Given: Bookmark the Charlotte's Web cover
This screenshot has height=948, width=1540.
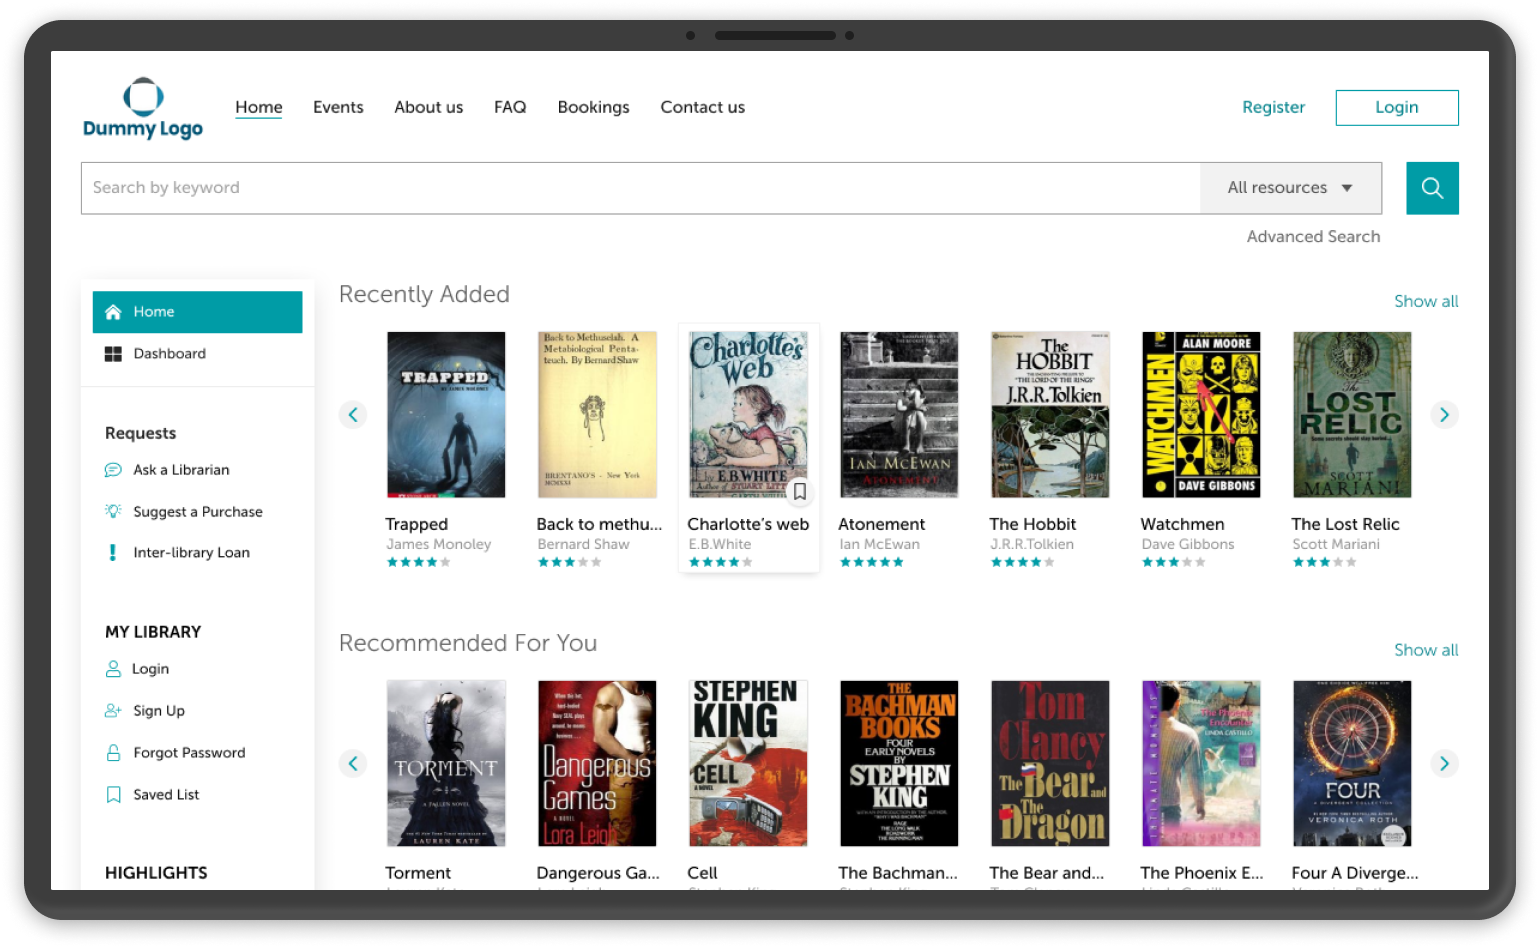Looking at the screenshot, I should 800,491.
